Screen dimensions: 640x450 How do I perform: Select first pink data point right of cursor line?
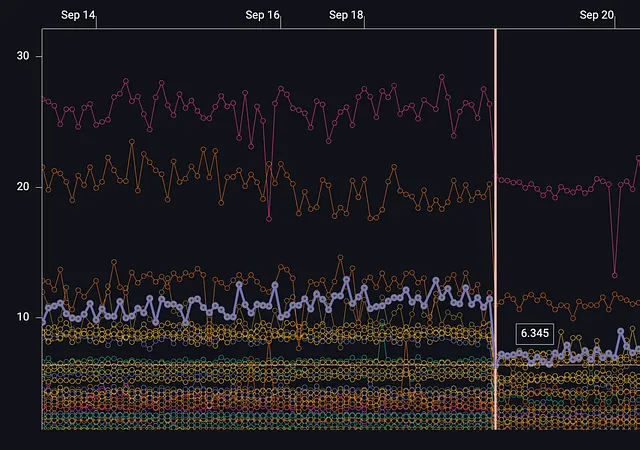tap(502, 180)
